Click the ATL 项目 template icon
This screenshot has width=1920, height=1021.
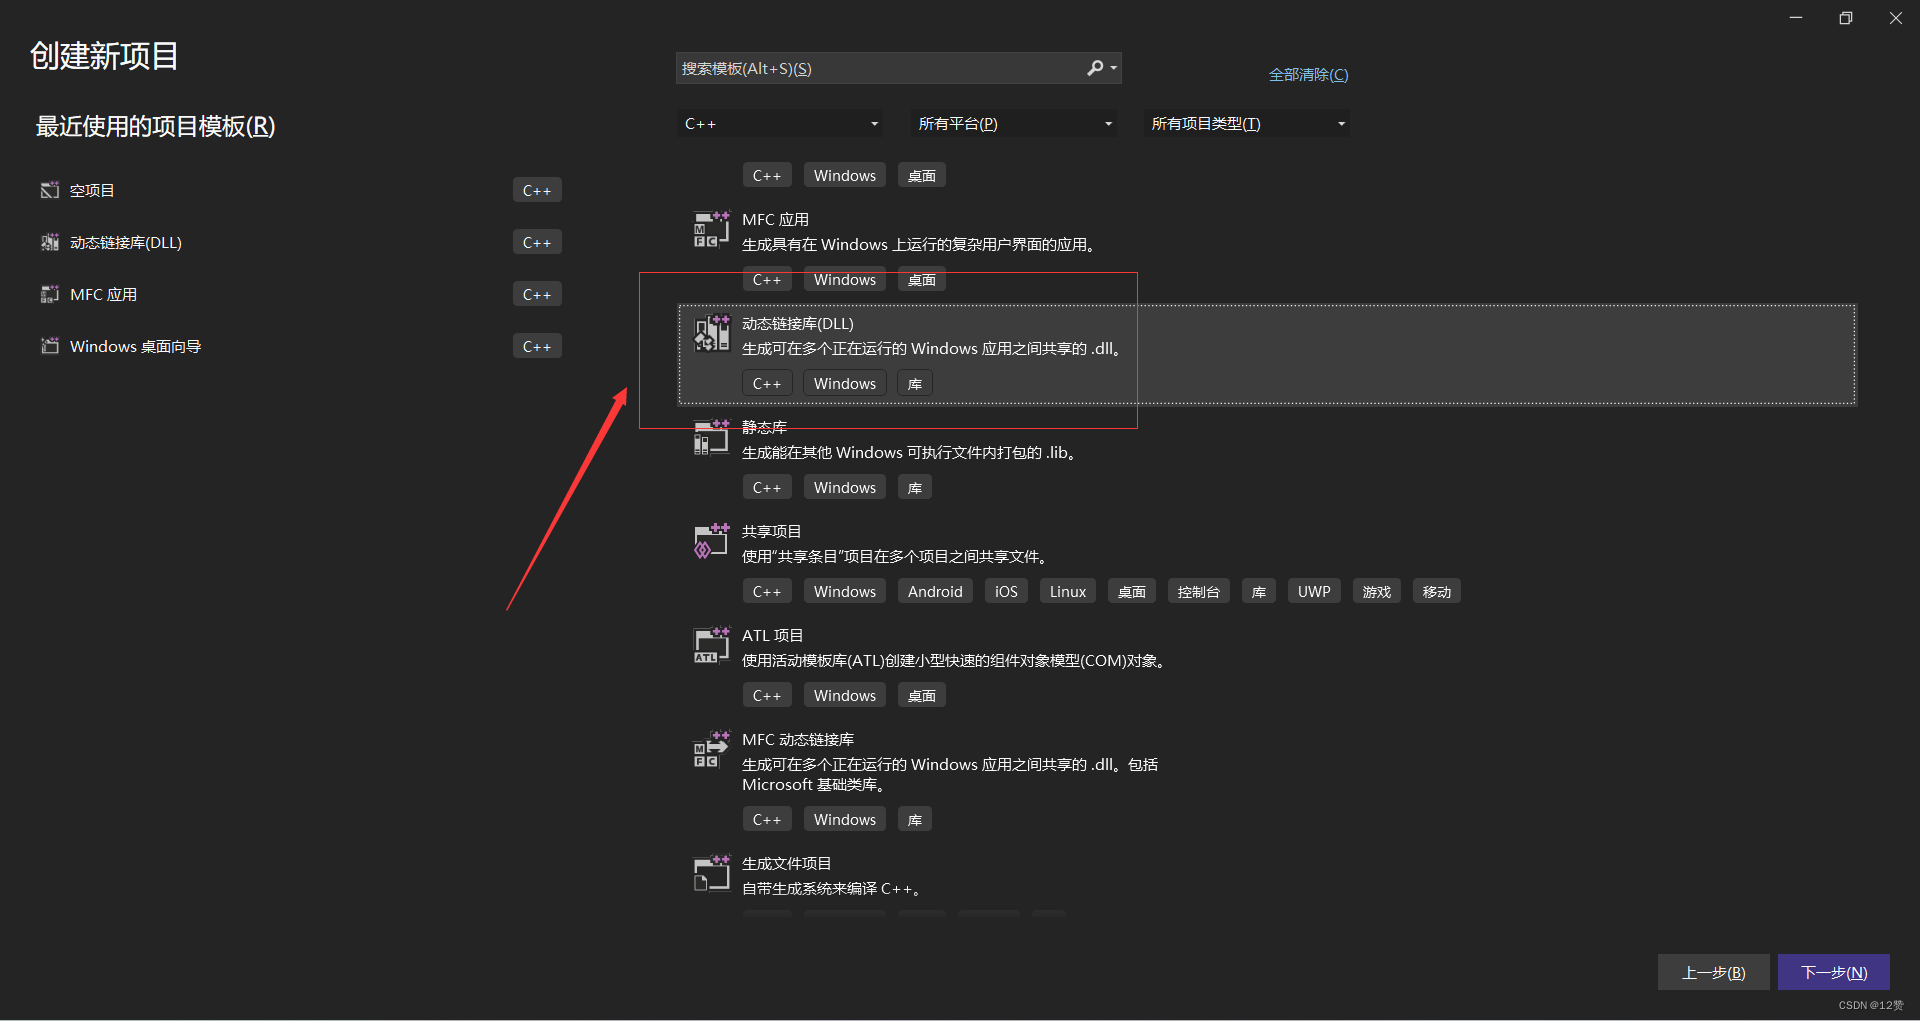pos(712,646)
